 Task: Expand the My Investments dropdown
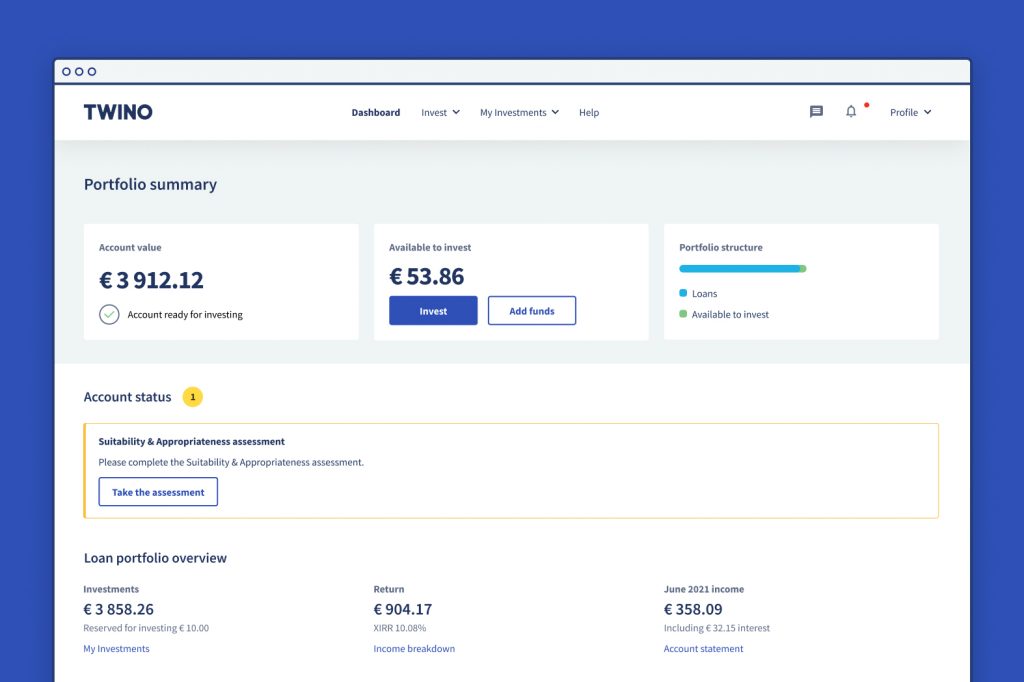pos(519,113)
